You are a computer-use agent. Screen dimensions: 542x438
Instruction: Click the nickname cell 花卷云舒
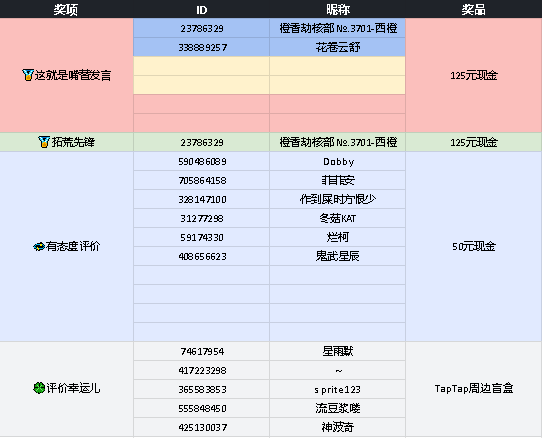click(x=337, y=47)
